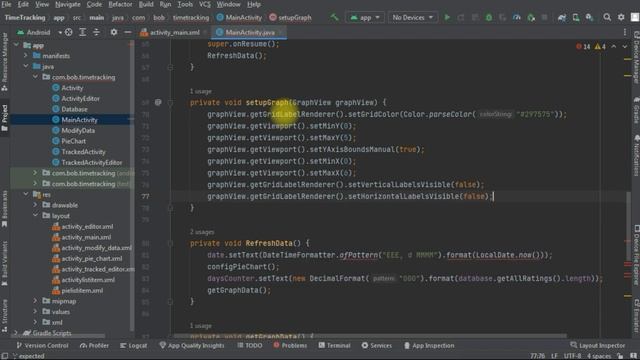Open the Profiler tool window
This screenshot has height=360, width=640.
point(94,345)
